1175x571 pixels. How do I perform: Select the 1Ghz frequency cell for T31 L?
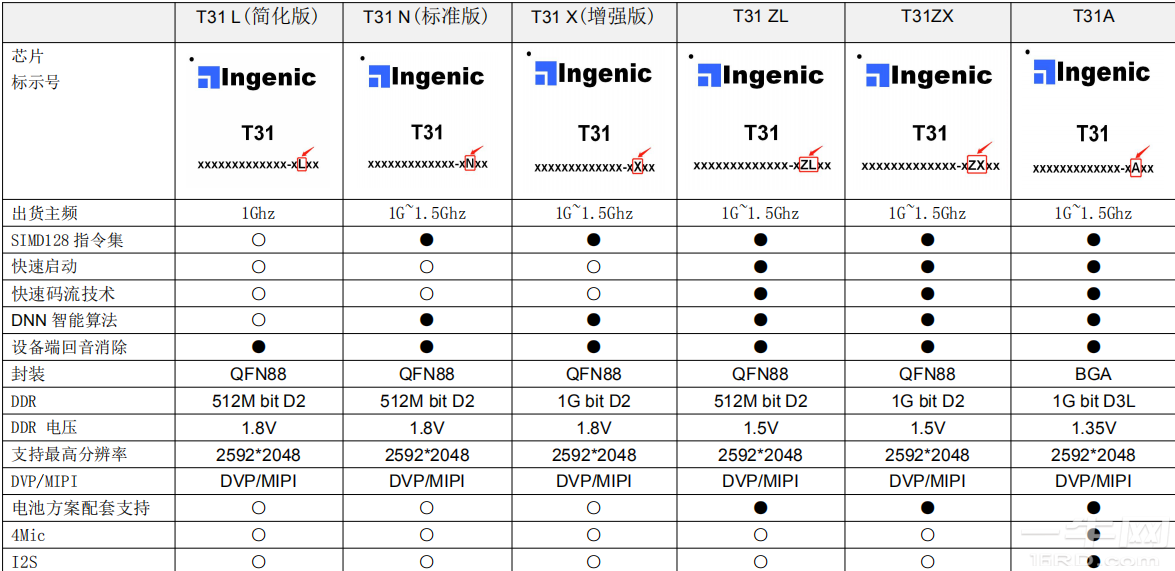click(258, 213)
